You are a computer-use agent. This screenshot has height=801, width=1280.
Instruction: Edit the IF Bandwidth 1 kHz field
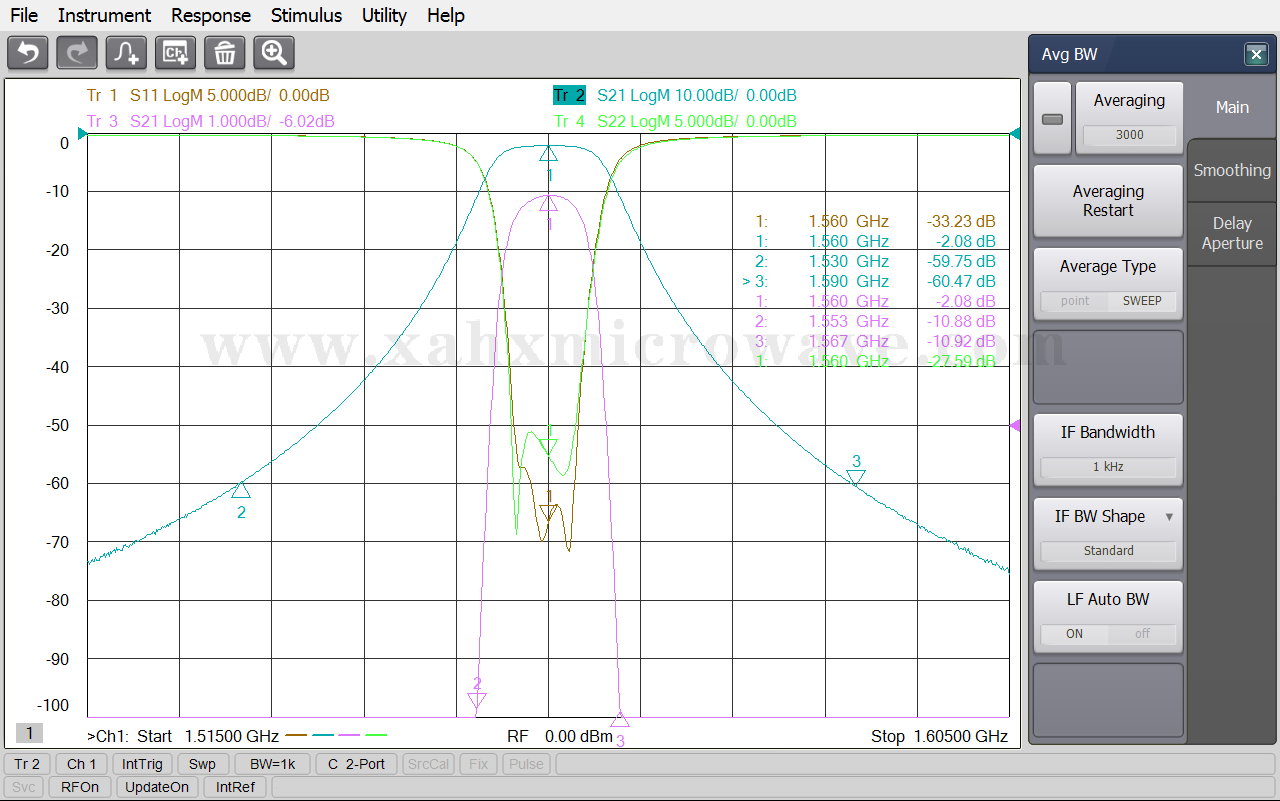click(x=1108, y=467)
